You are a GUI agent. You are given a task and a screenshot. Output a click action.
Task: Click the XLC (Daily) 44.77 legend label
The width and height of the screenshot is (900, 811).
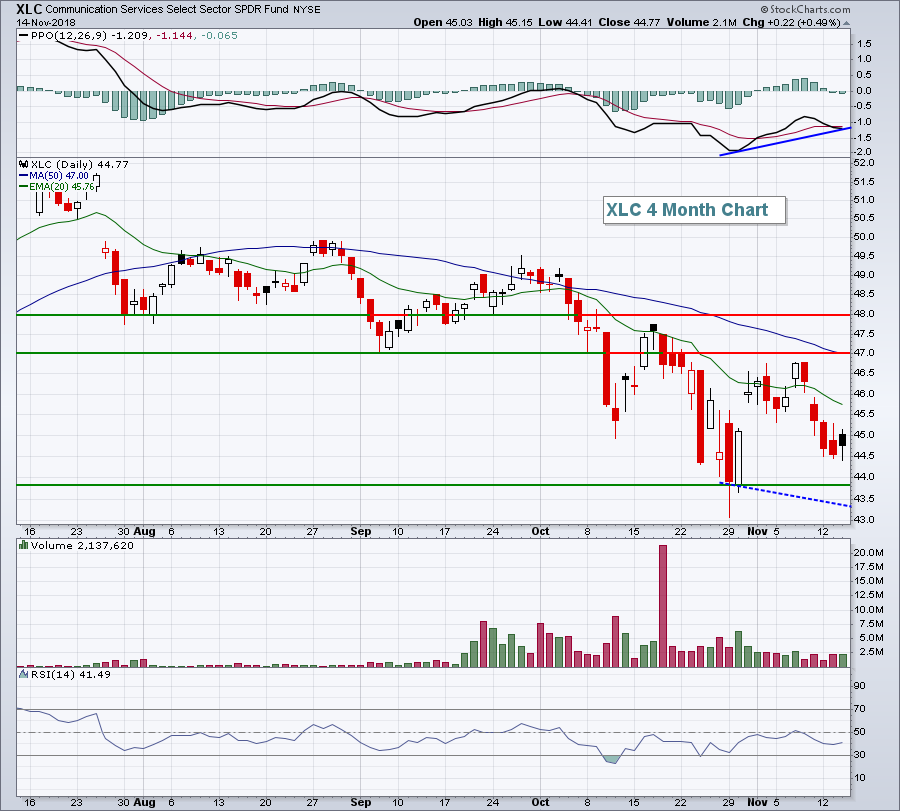(x=80, y=164)
